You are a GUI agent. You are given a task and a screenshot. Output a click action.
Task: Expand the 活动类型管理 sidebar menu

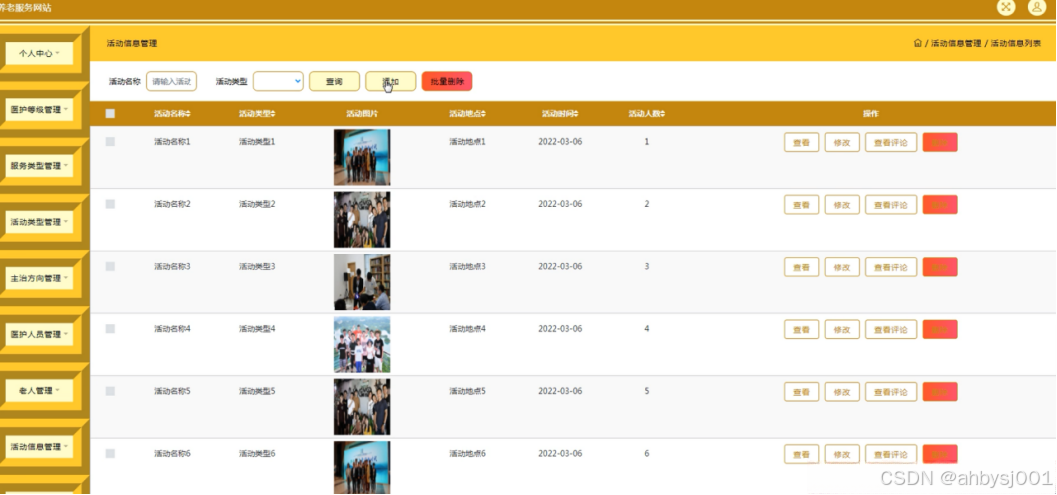point(39,221)
